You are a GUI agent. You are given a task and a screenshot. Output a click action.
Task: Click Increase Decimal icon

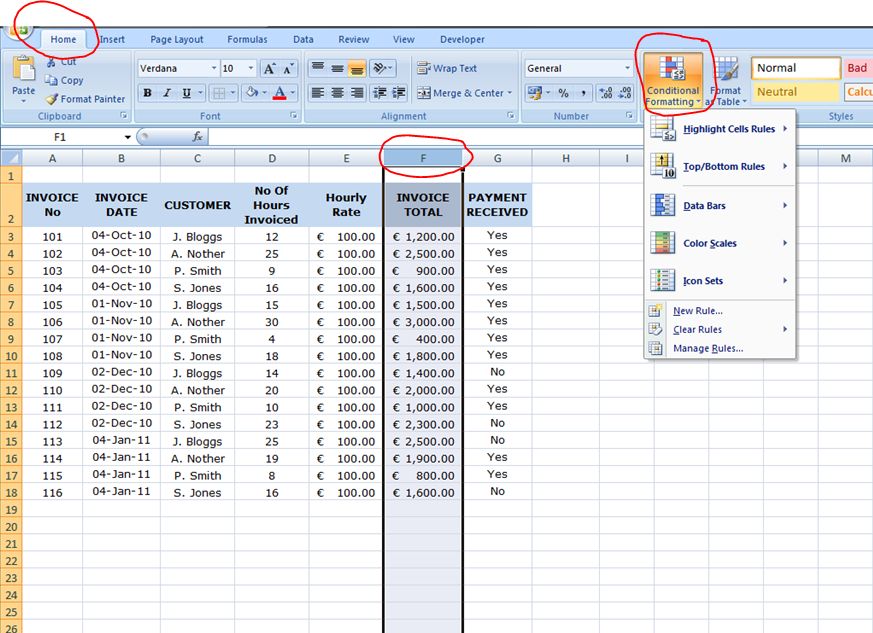606,93
